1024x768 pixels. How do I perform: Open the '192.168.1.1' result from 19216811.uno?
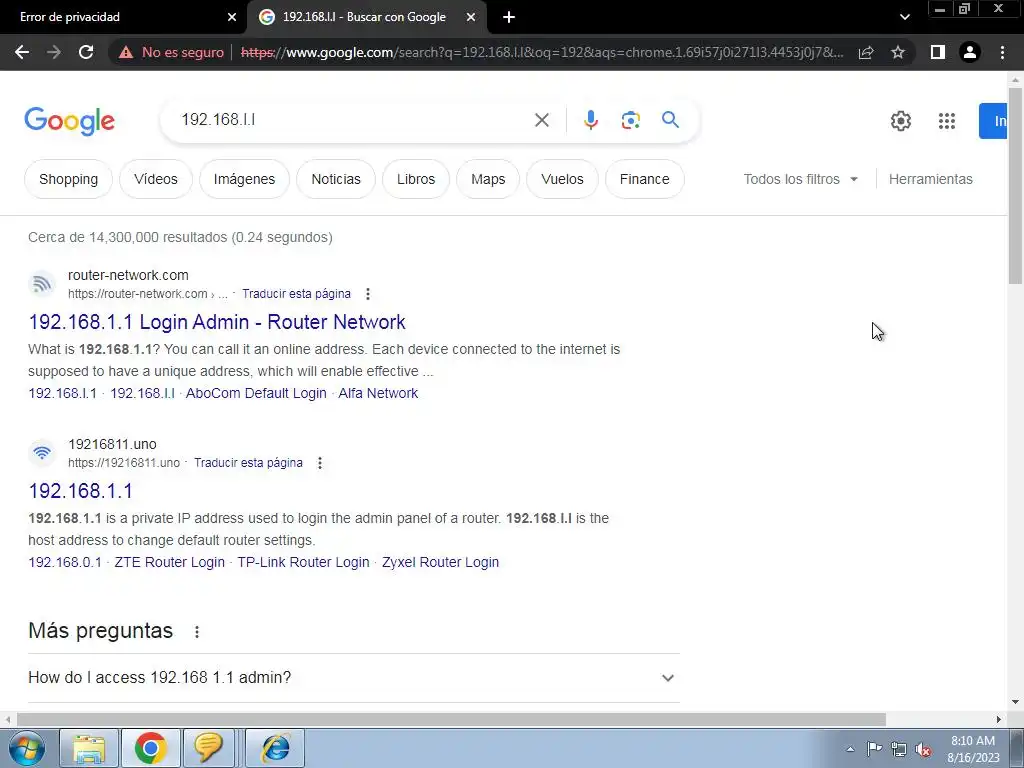[x=80, y=491]
